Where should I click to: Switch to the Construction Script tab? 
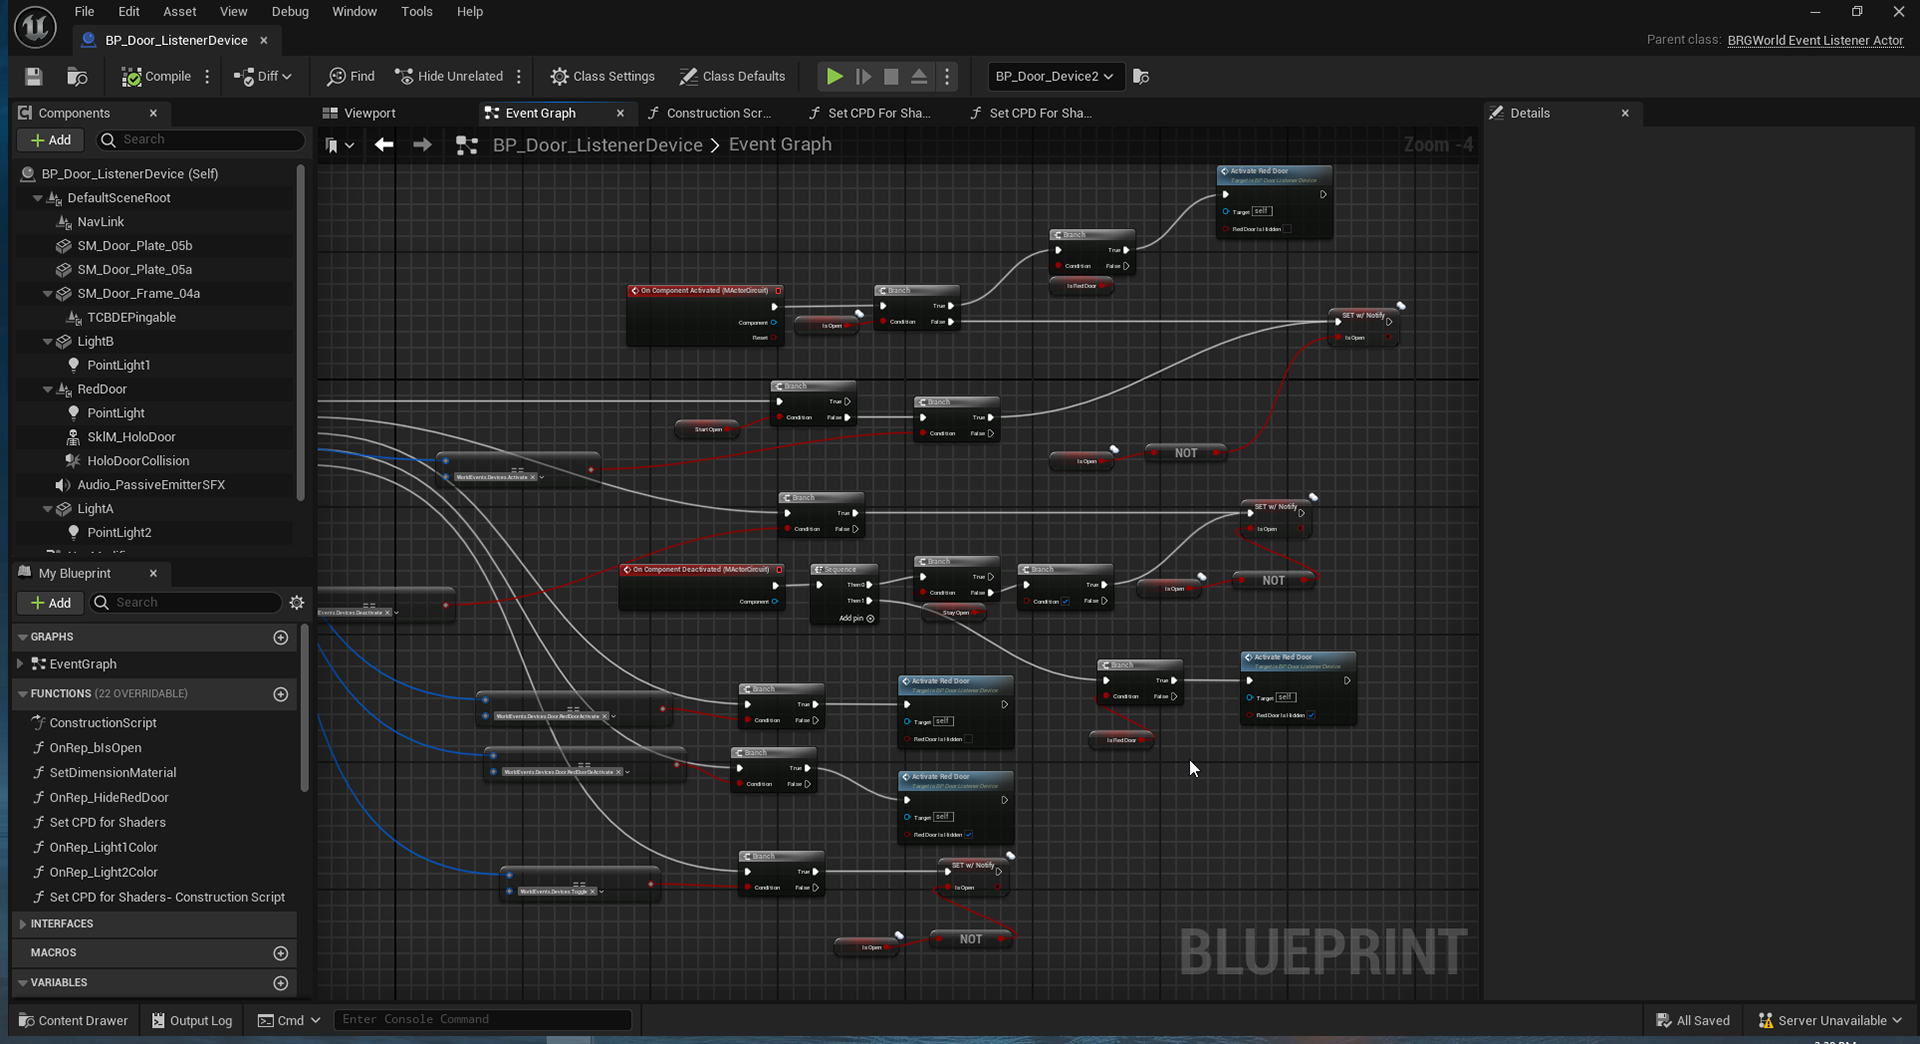click(x=718, y=113)
